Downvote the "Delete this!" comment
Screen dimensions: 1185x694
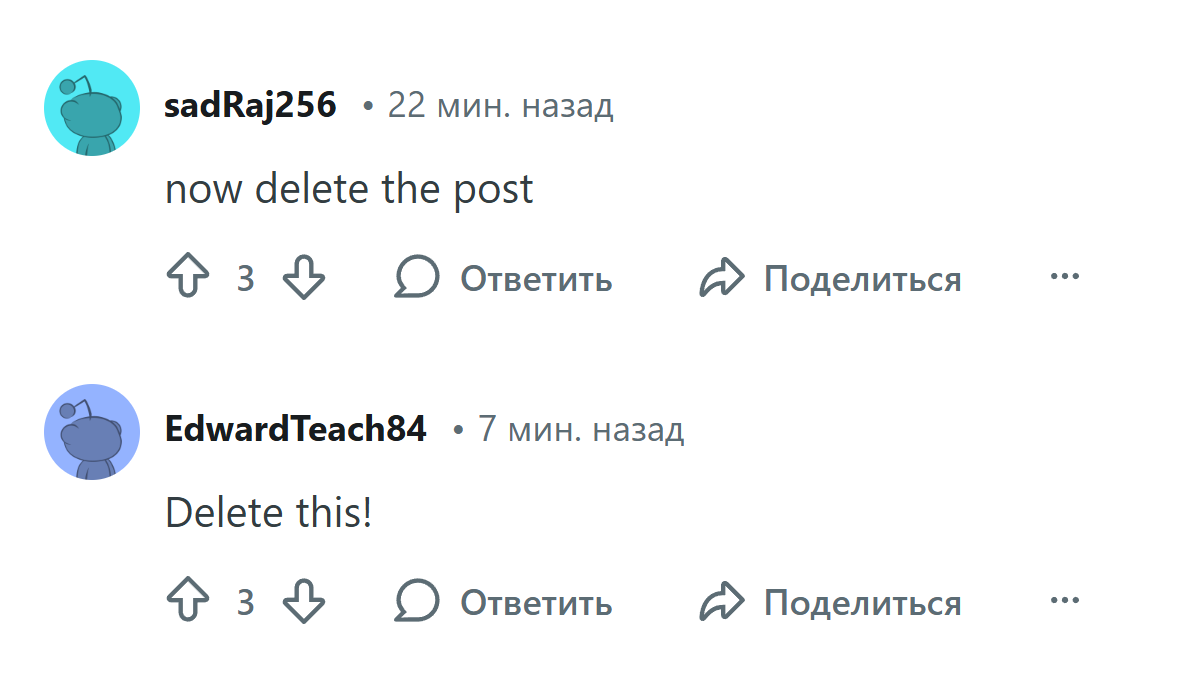[304, 602]
